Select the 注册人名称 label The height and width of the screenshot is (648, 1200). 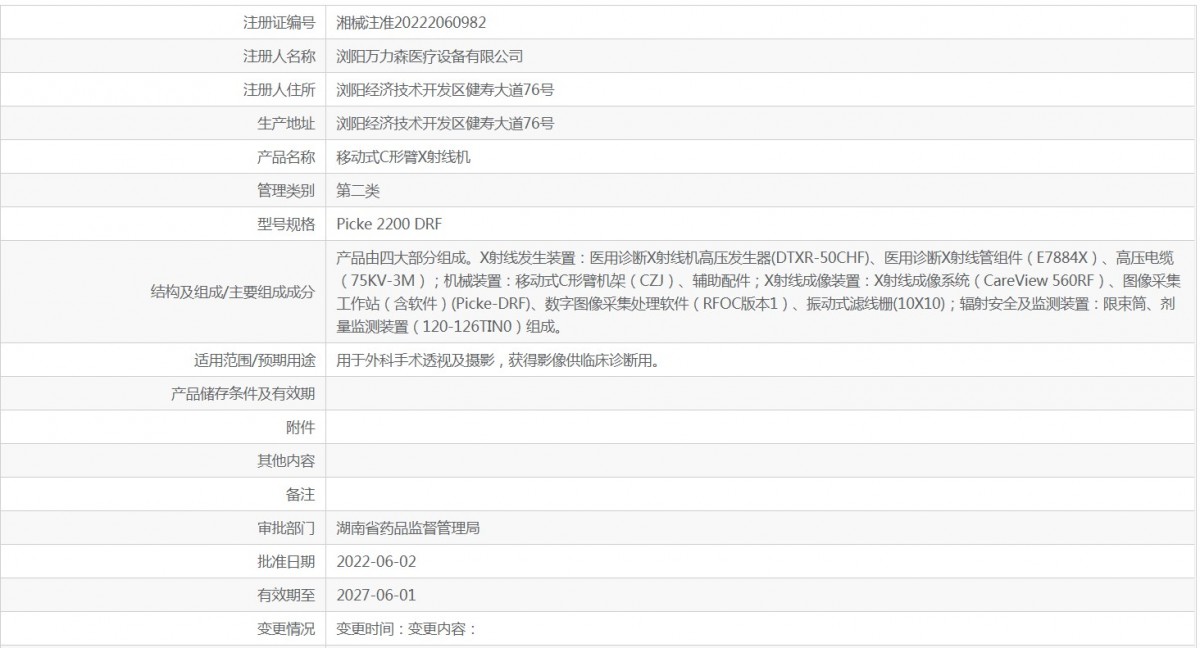click(x=279, y=56)
